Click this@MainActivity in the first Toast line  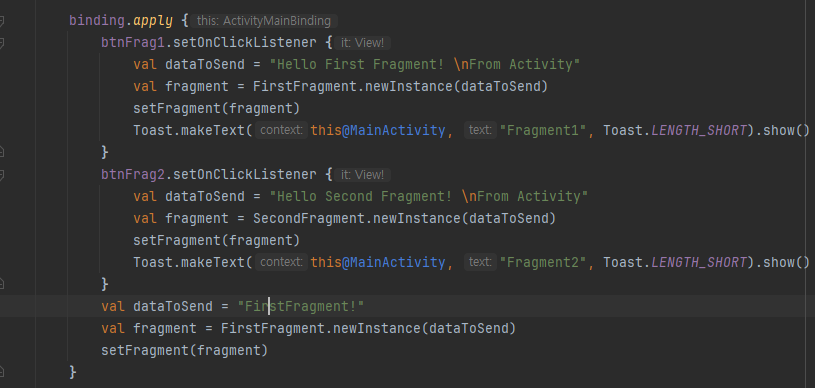378,130
